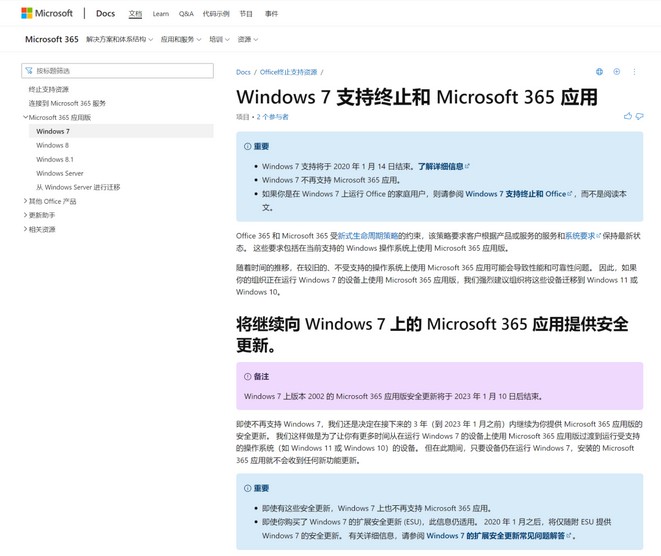661x556 pixels.
Task: Open 连接到 Microsoft 365 服务 in sidebar
Action: tap(67, 103)
